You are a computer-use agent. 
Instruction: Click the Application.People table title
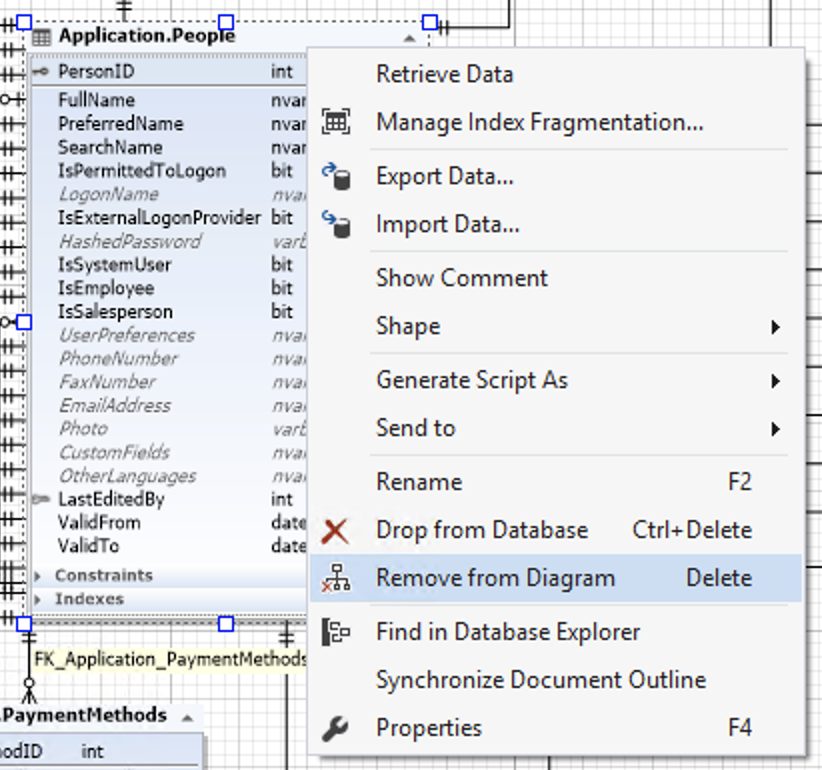pyautogui.click(x=147, y=36)
